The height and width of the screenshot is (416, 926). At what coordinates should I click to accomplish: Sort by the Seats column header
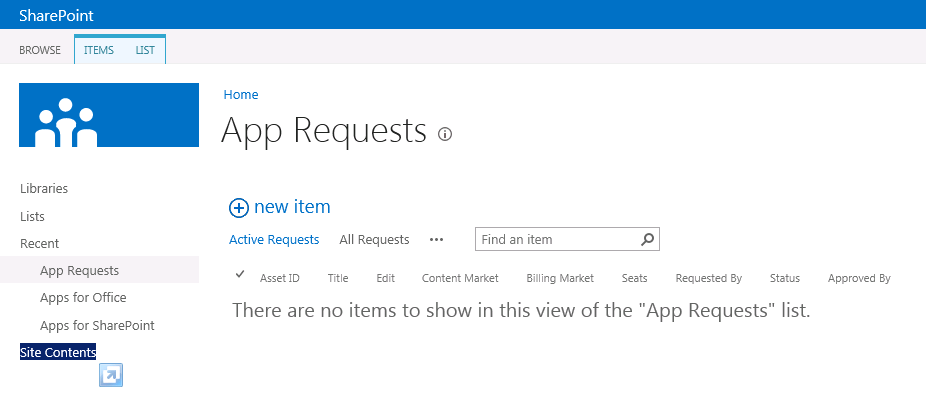click(634, 278)
